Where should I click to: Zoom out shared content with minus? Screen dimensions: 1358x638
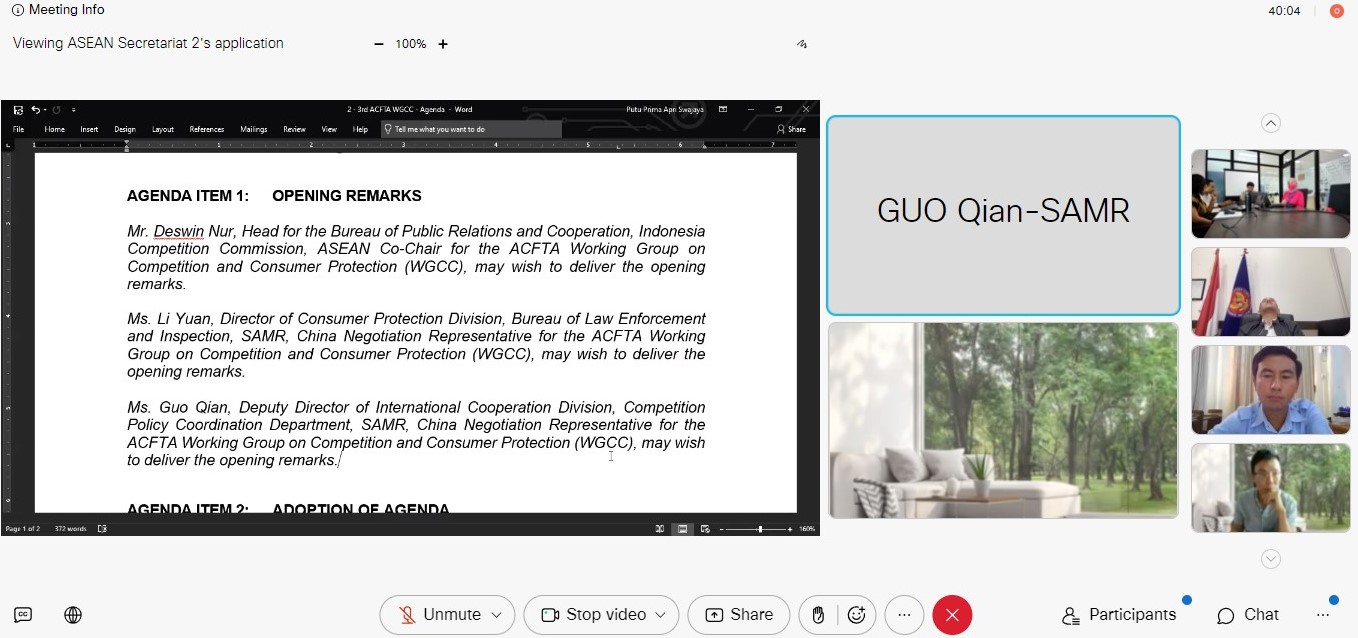(x=379, y=44)
